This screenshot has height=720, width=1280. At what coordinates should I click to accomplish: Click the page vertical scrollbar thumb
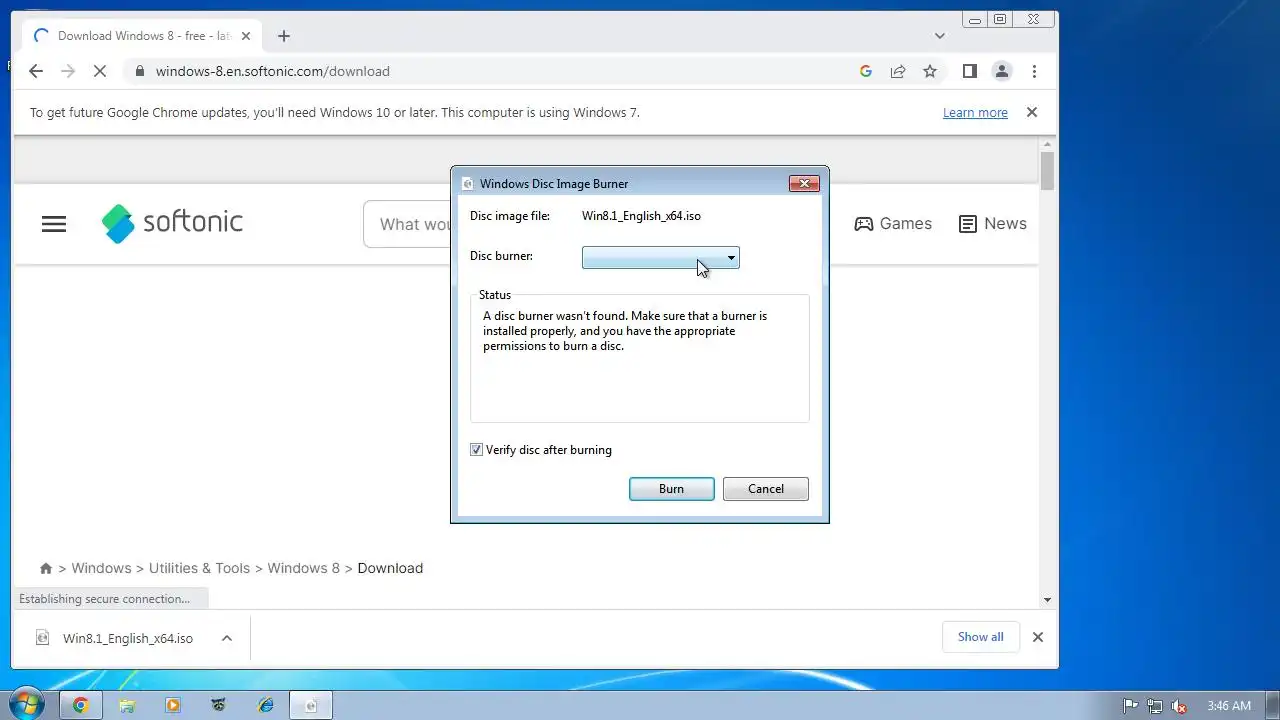1047,170
